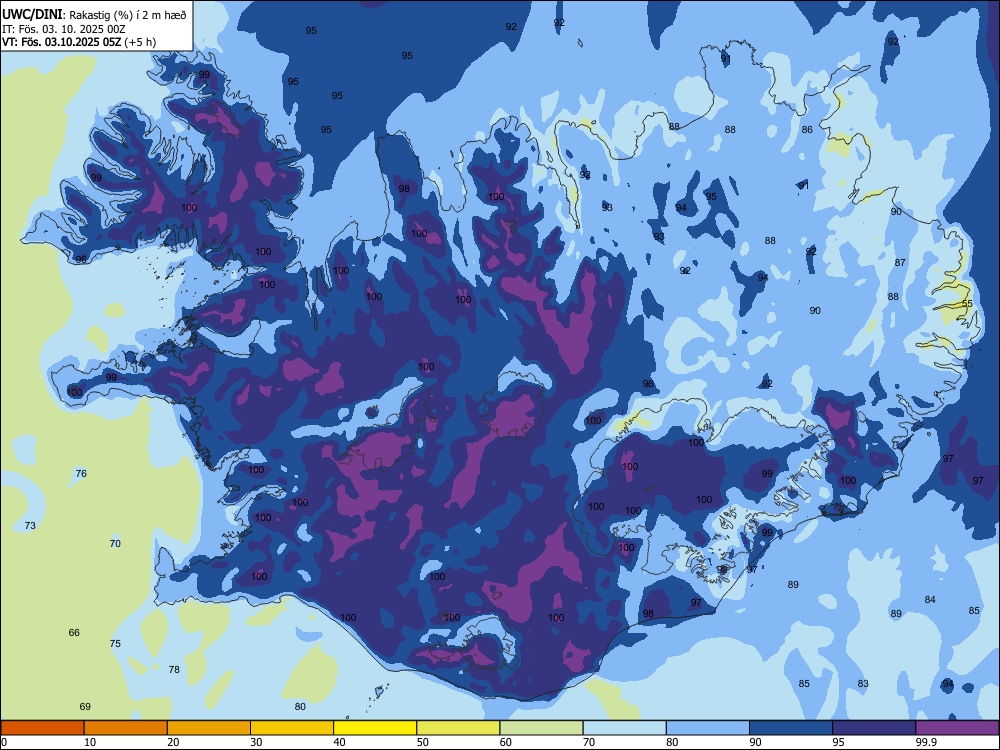Click the map humidity value '66'

tap(74, 633)
